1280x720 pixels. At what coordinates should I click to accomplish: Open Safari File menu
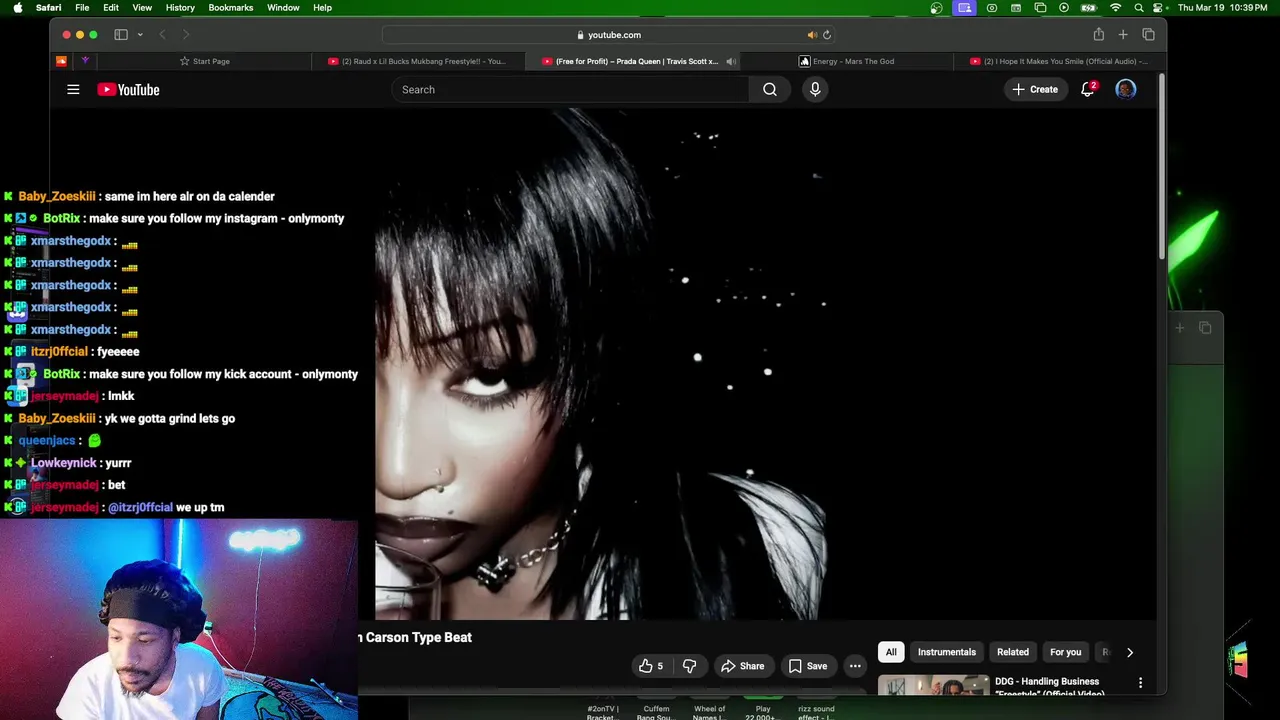click(x=82, y=8)
